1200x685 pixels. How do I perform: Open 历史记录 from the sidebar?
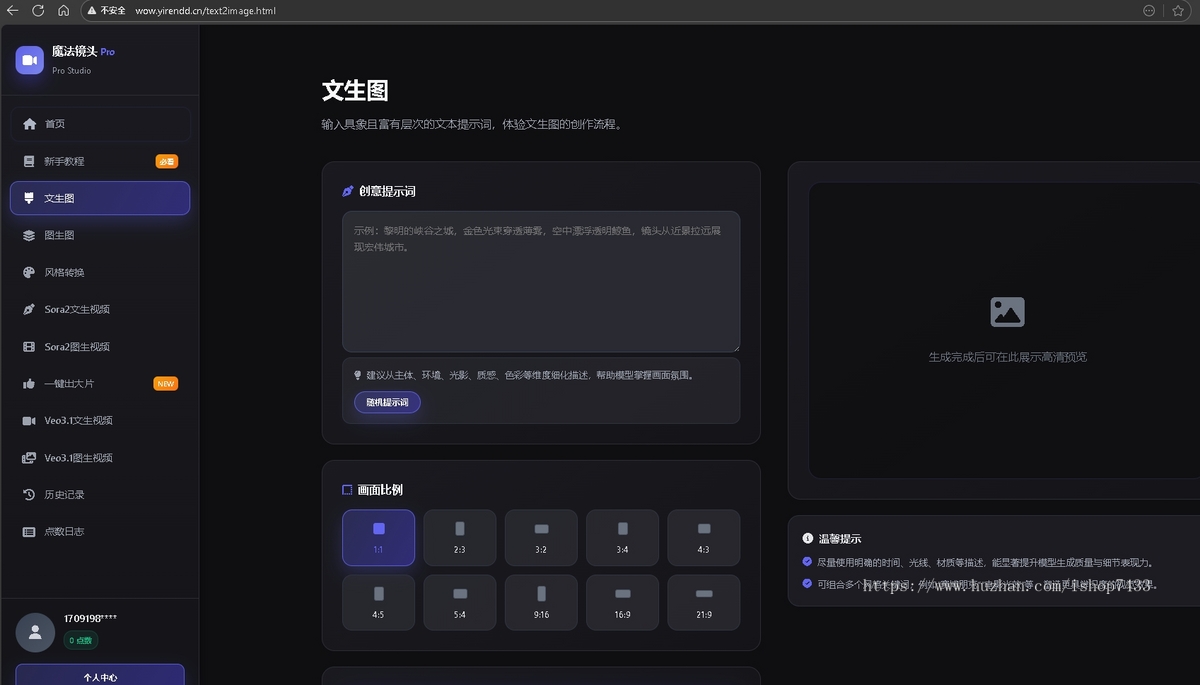[x=100, y=494]
